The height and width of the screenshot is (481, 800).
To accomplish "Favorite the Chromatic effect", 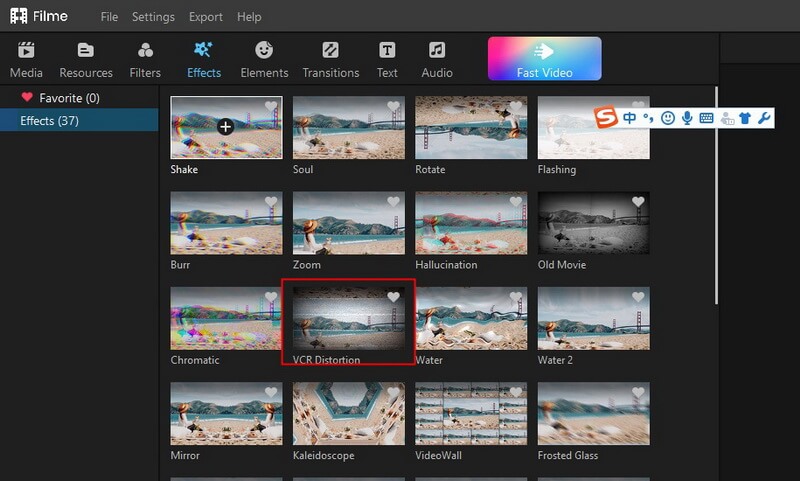I will pyautogui.click(x=271, y=297).
